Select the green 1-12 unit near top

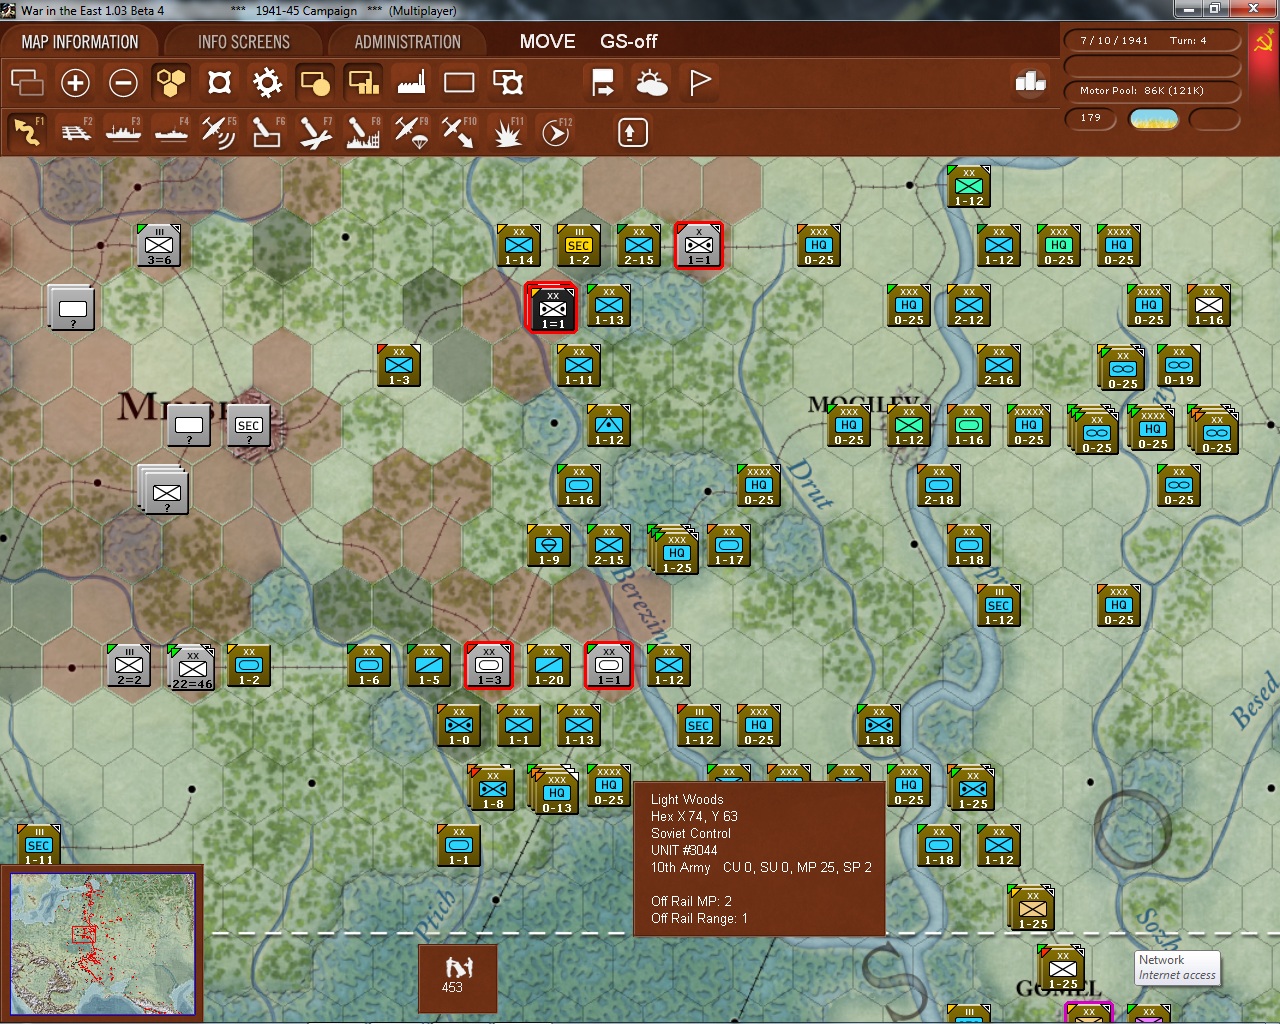969,186
